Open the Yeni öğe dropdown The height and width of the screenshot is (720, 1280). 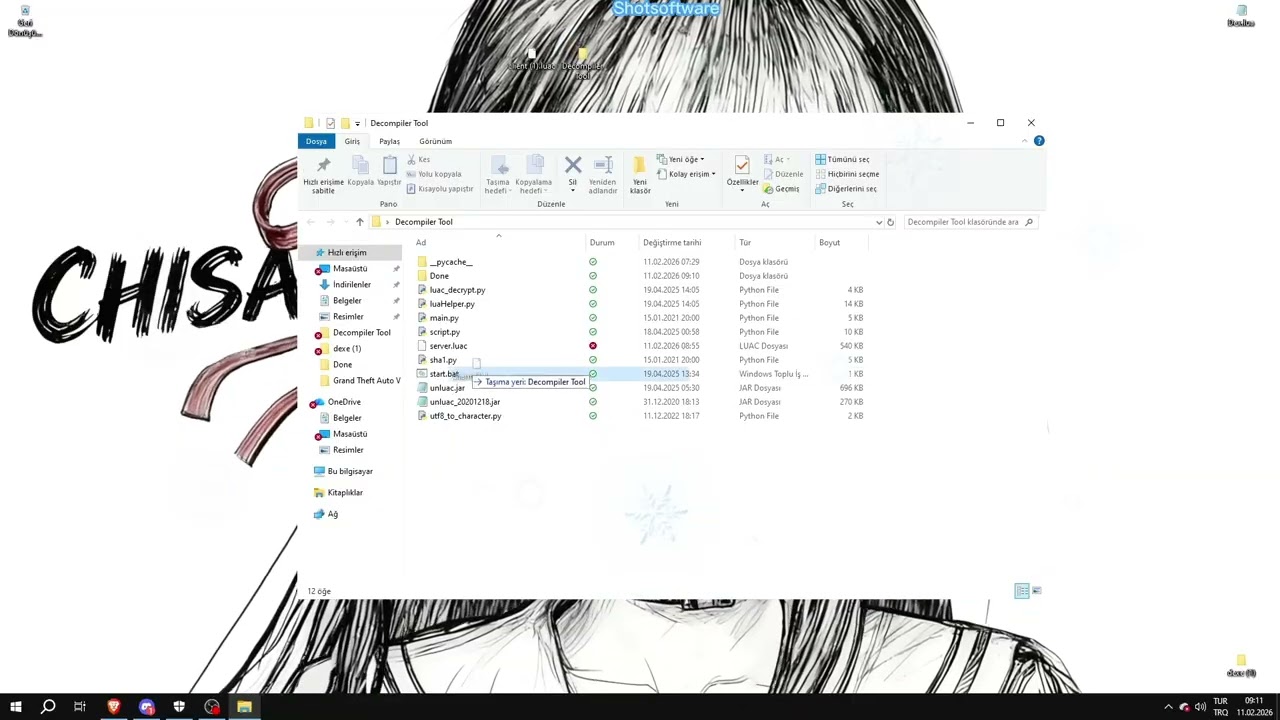tap(680, 159)
